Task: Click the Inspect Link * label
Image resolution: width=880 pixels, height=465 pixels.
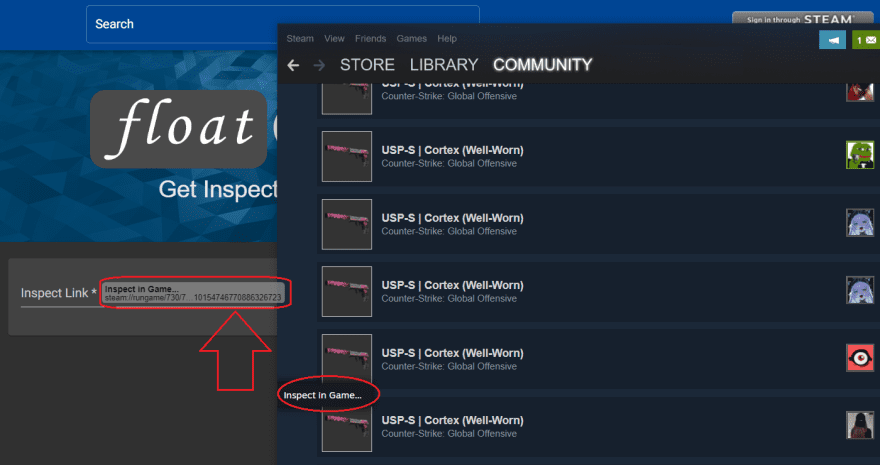Action: 58,293
